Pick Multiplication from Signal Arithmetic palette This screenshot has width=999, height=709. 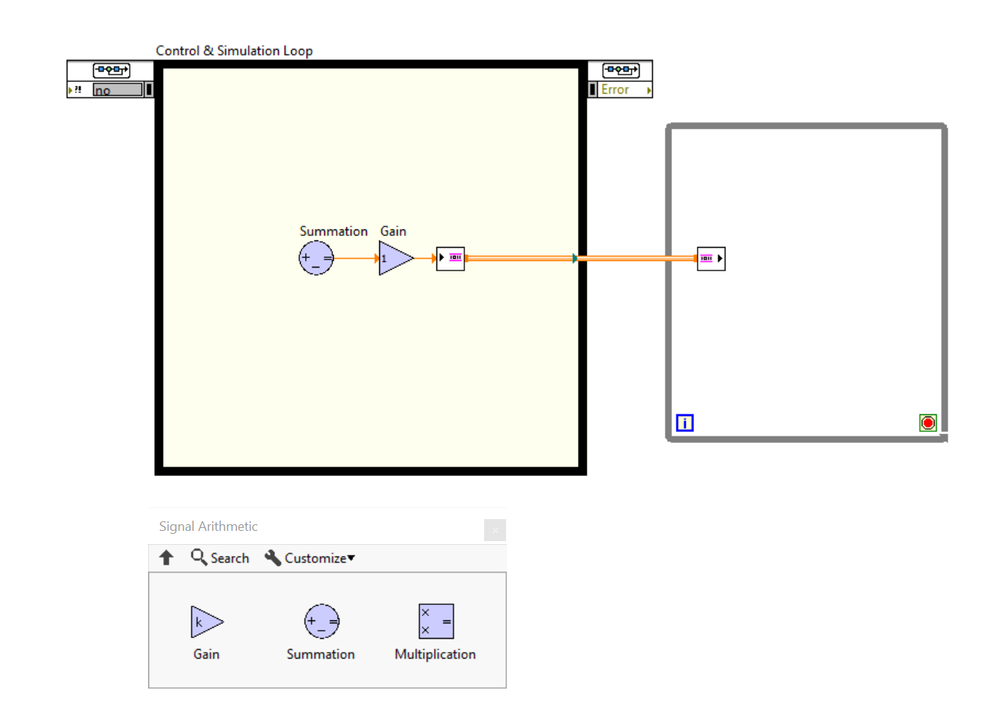point(436,621)
